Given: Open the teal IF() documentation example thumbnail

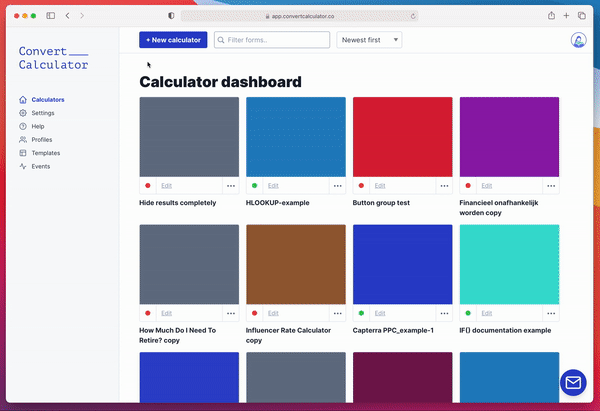Looking at the screenshot, I should tap(509, 264).
